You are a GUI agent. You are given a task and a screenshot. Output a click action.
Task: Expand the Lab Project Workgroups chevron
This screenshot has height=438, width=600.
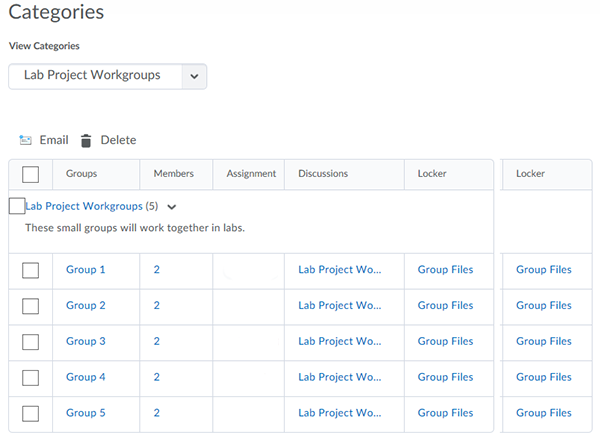pyautogui.click(x=172, y=207)
